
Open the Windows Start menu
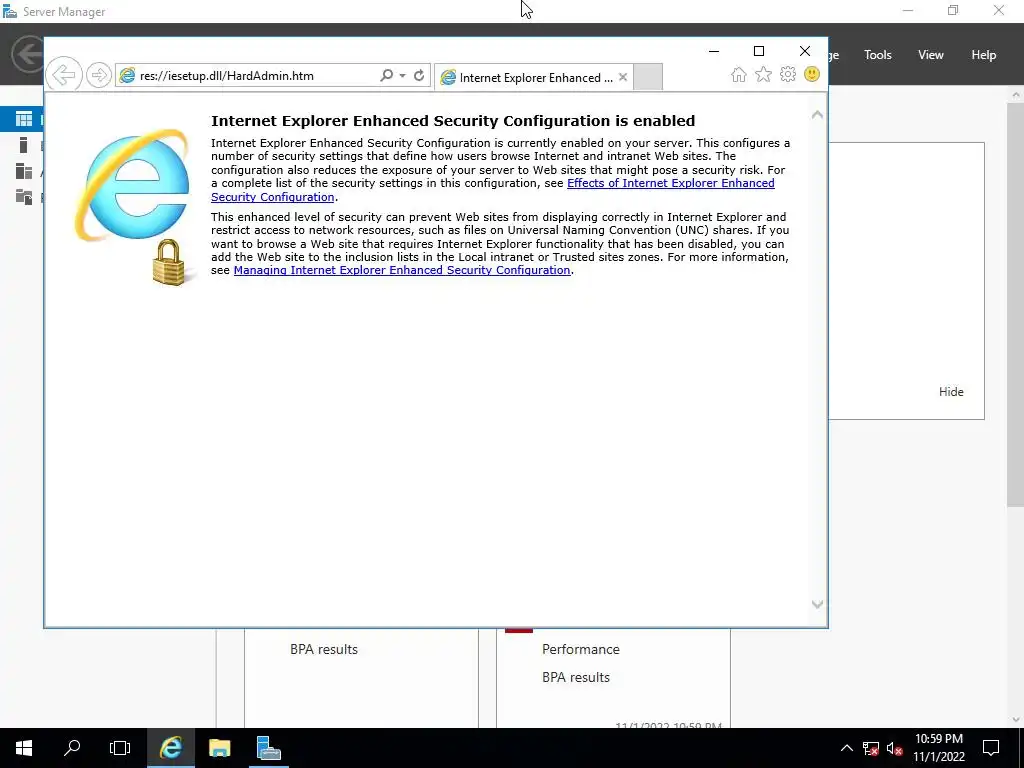click(24, 748)
